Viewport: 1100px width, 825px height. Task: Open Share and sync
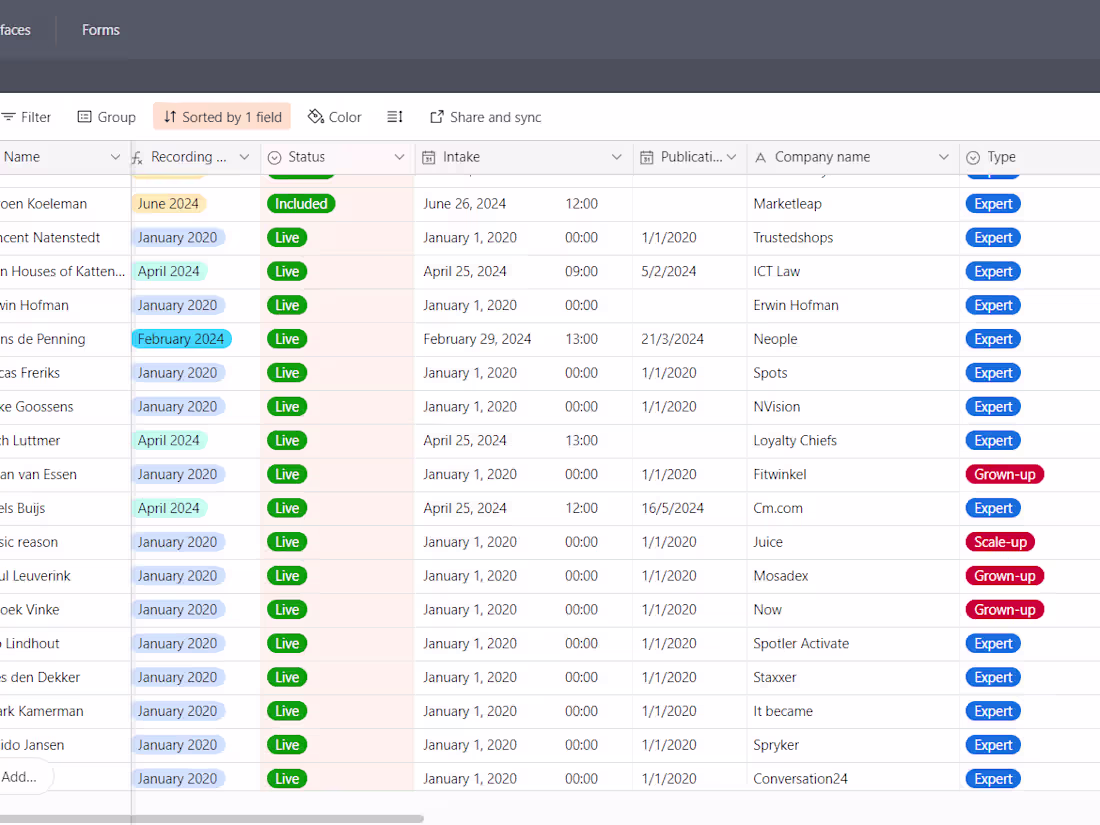485,117
